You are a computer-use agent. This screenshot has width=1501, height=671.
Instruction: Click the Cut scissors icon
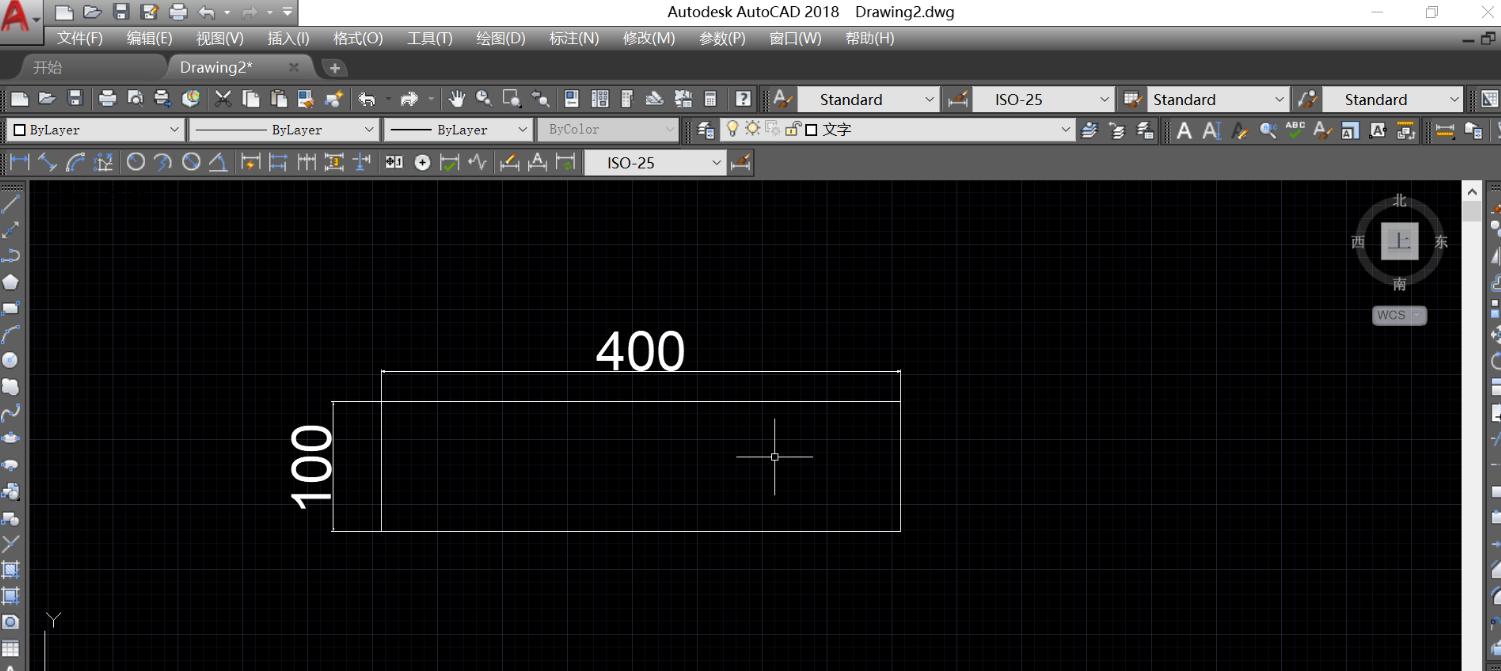tap(223, 99)
